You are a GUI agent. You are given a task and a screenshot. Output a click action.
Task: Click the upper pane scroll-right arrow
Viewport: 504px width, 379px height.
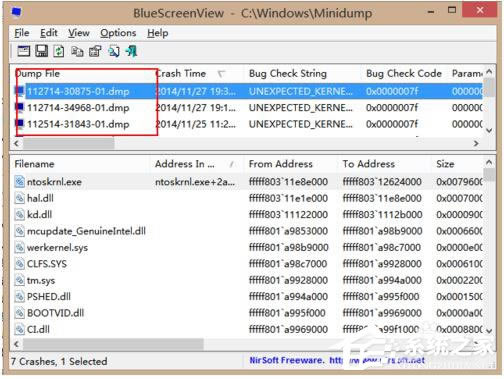tap(476, 143)
